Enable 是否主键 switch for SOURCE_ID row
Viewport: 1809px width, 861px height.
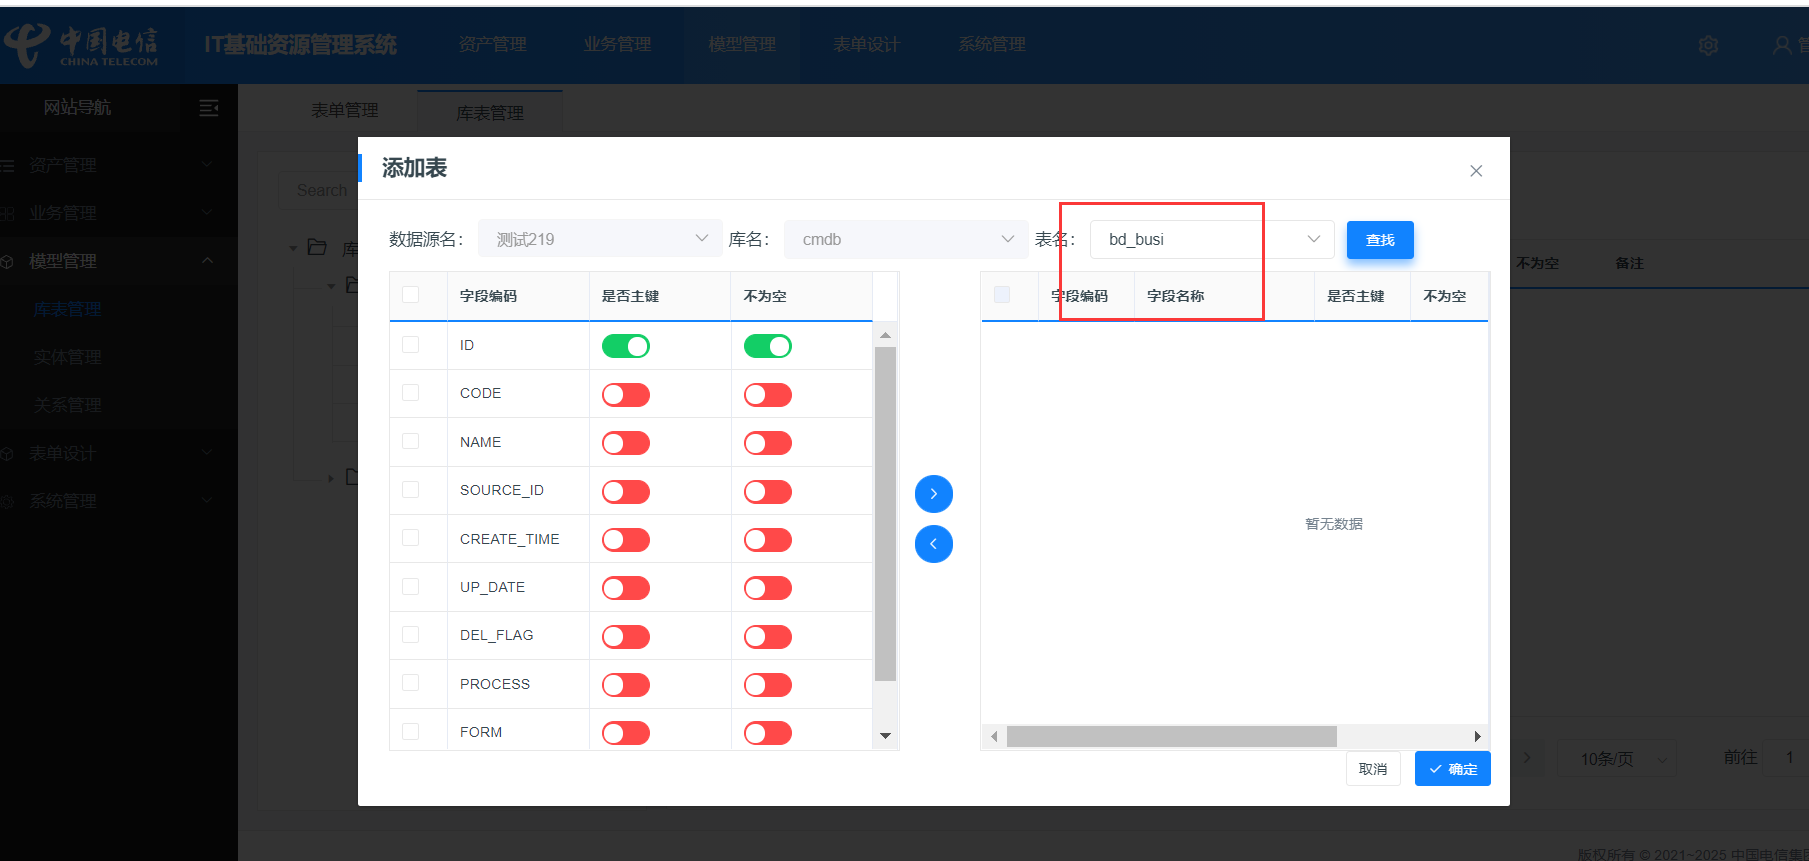pyautogui.click(x=626, y=492)
